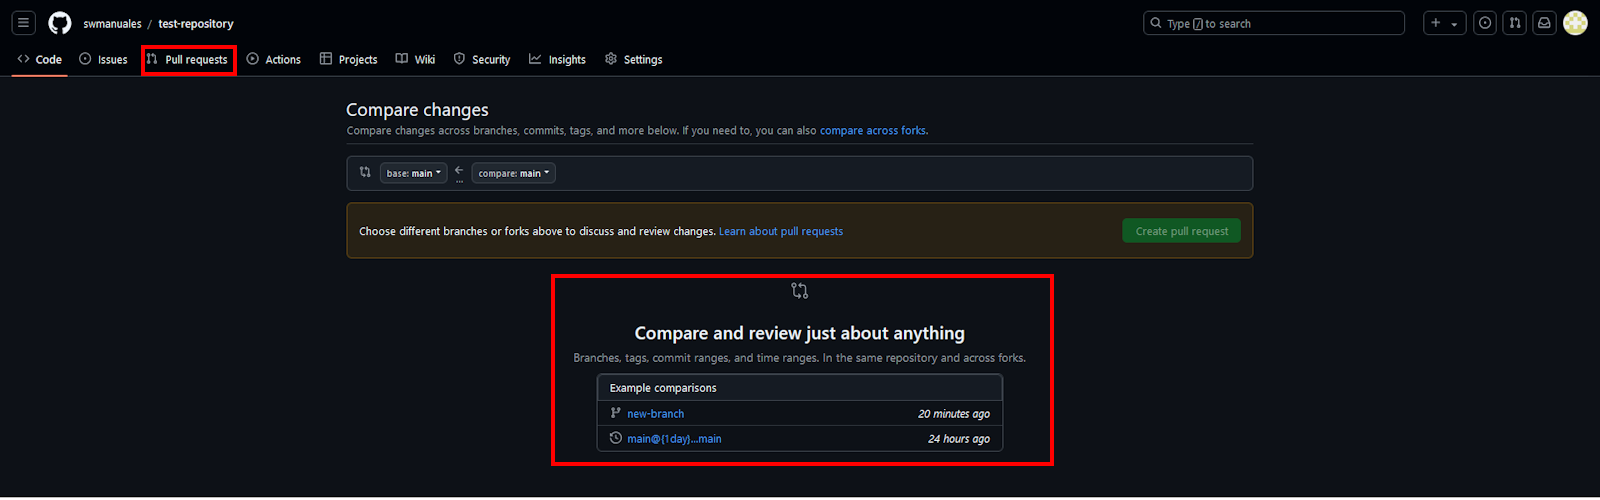Open the hamburger navigation menu
Image resolution: width=1600 pixels, height=500 pixels.
pos(23,23)
